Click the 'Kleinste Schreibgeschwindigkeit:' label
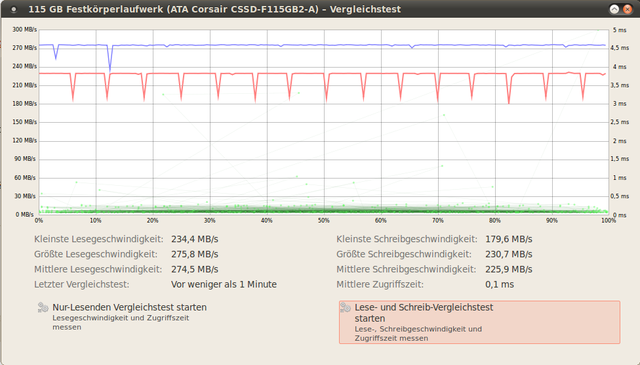The height and width of the screenshot is (365, 640). pos(407,239)
